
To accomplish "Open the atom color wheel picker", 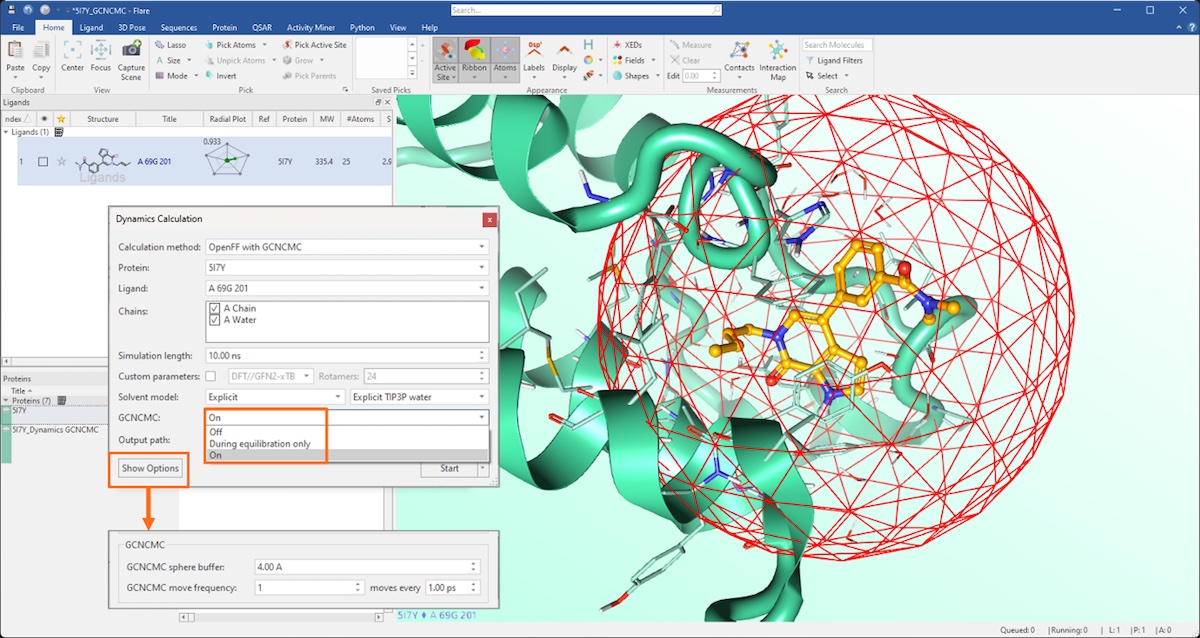I will [588, 60].
